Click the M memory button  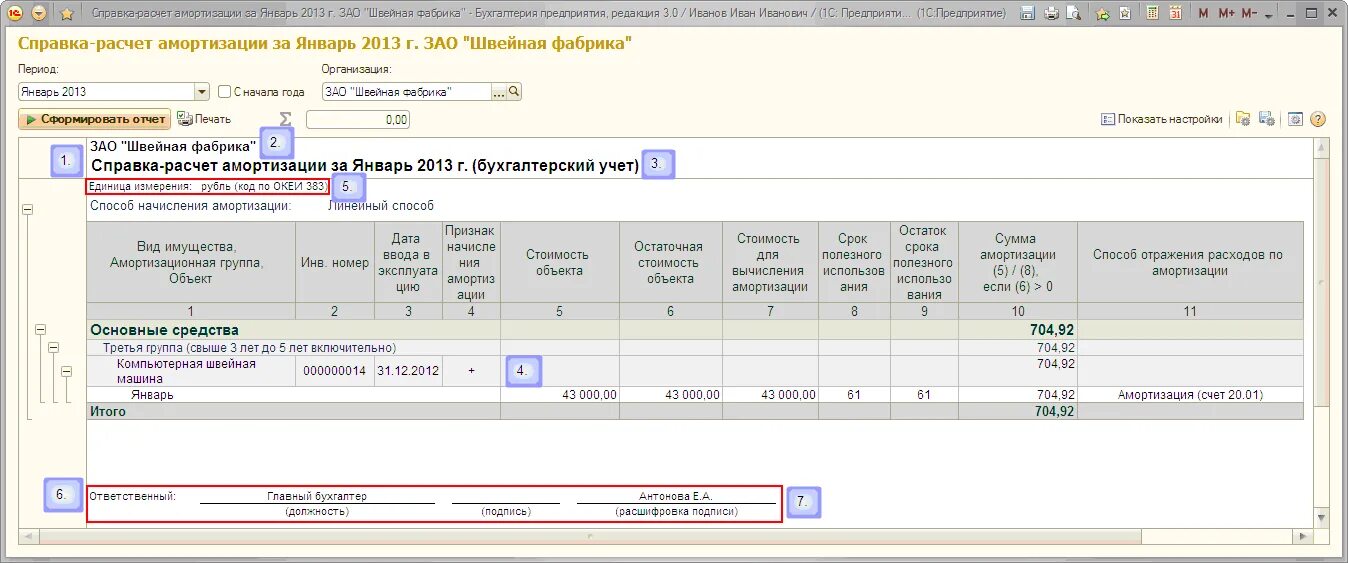click(x=1203, y=13)
